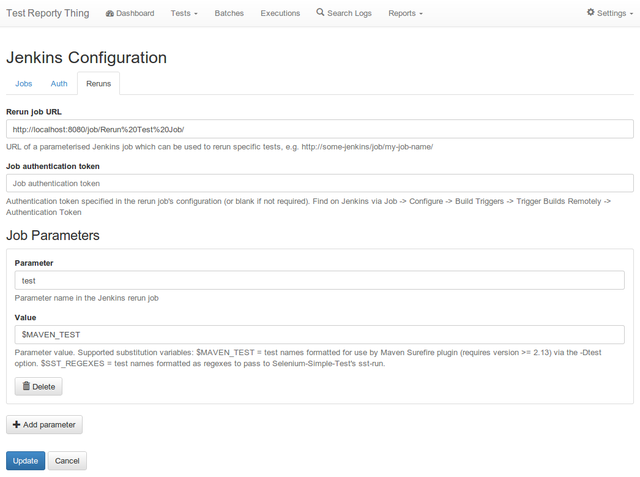This screenshot has width=640, height=477.
Task: Click the Rerun job URL label
Action: tap(34, 112)
